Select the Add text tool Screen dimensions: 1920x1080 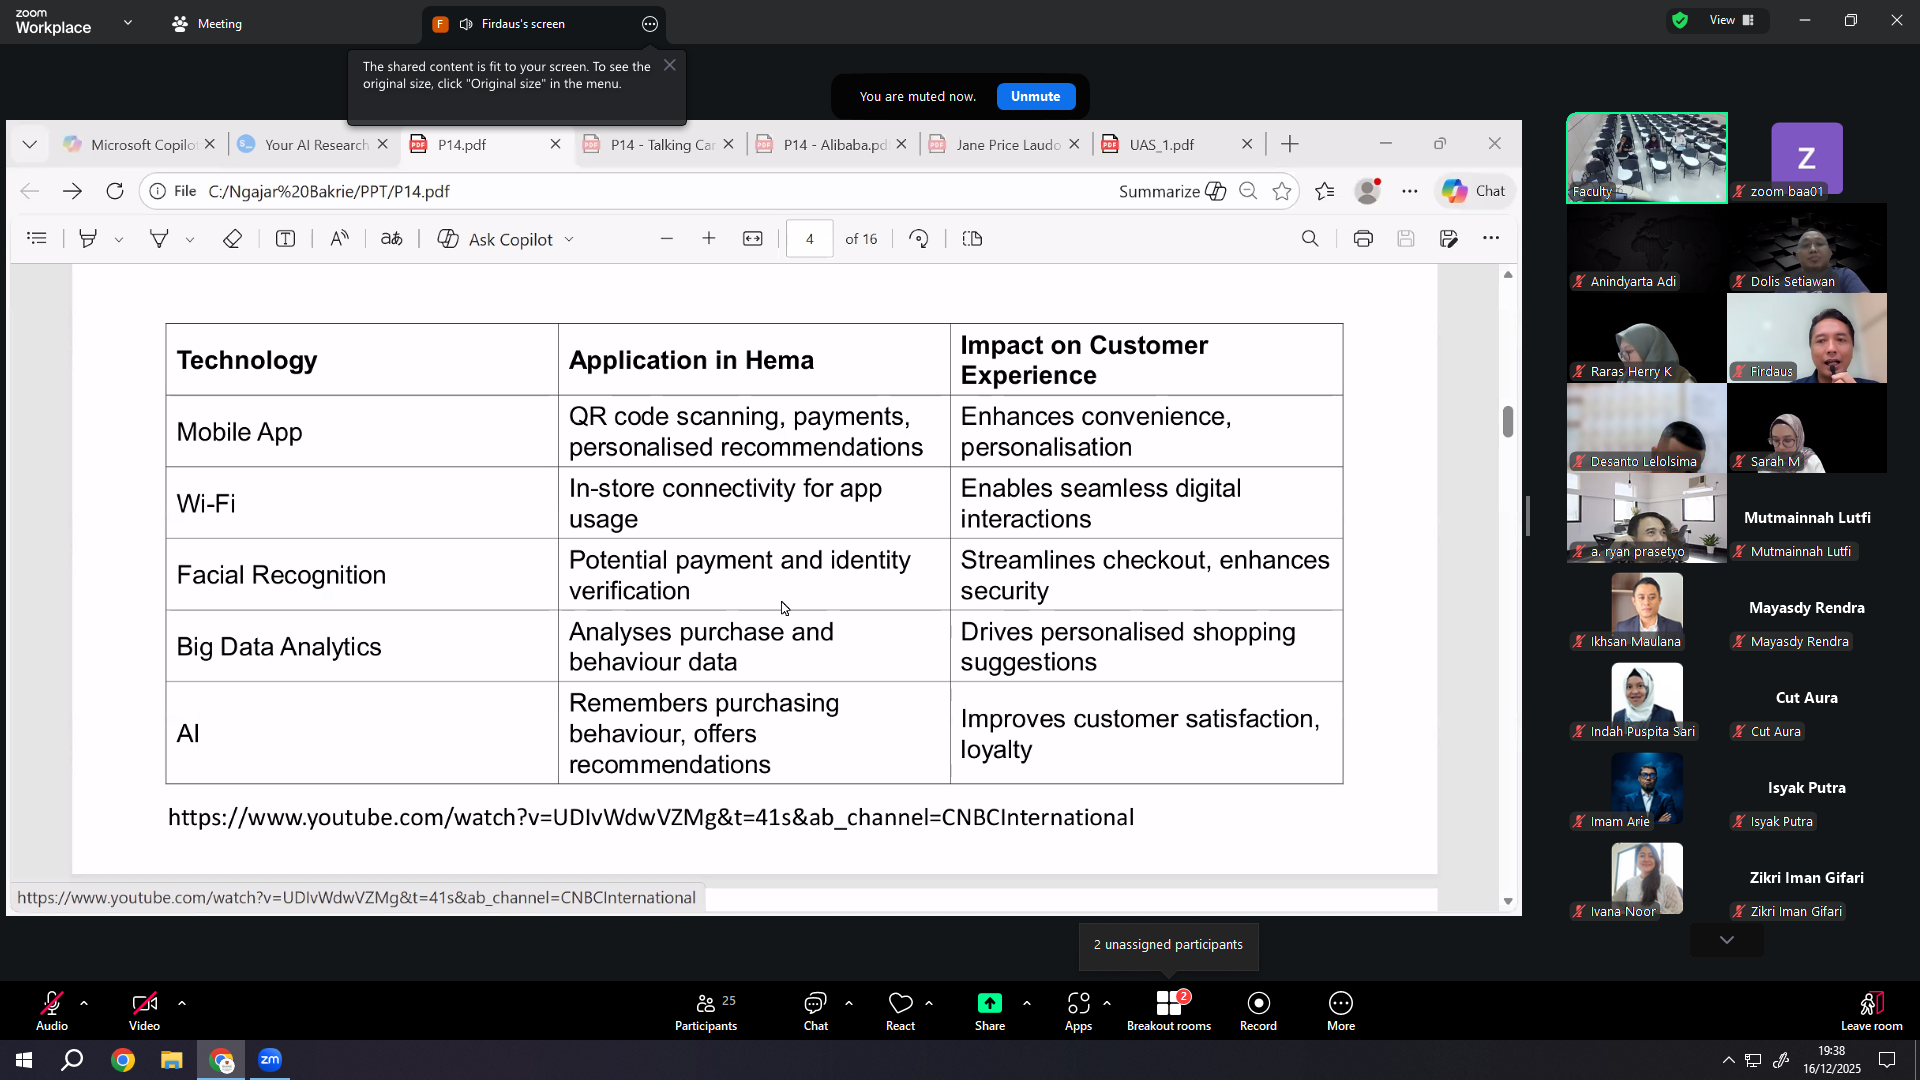coord(285,238)
